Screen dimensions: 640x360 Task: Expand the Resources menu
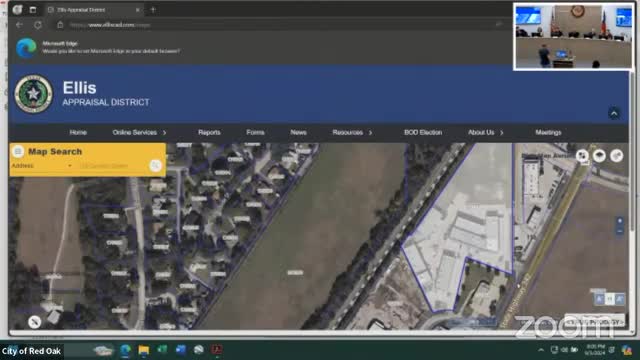[x=352, y=132]
